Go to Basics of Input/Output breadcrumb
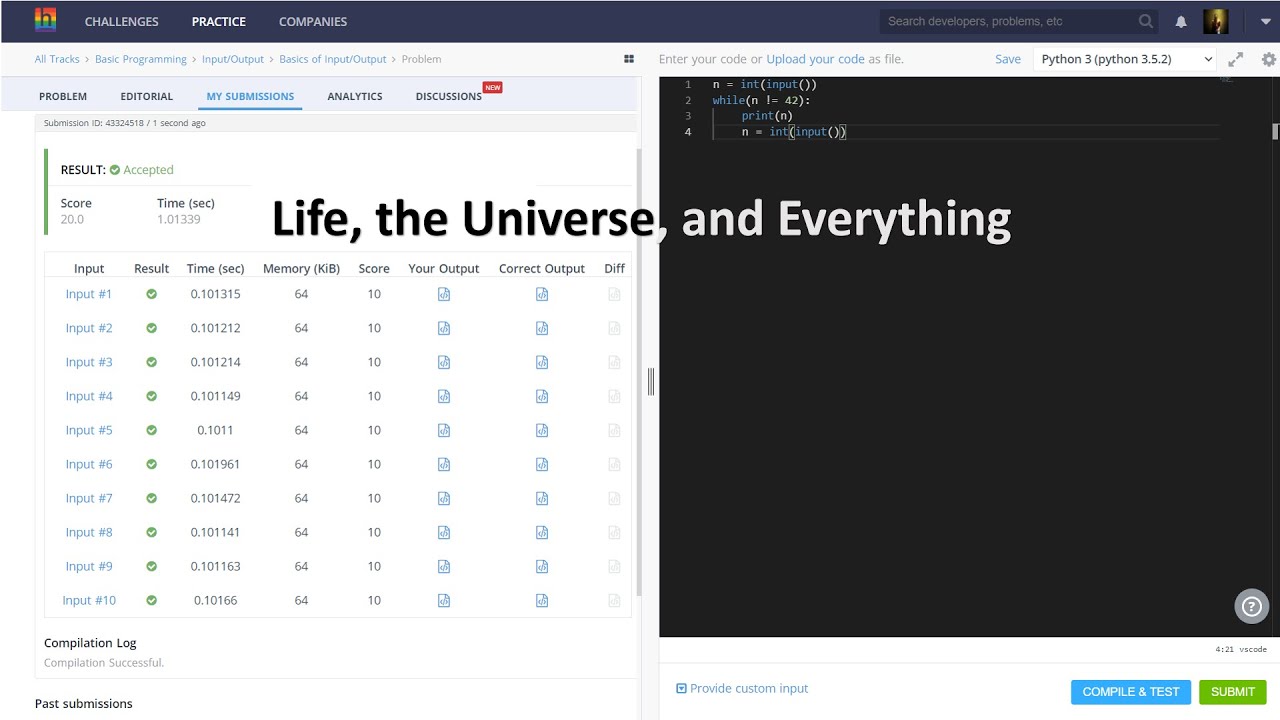 point(333,59)
